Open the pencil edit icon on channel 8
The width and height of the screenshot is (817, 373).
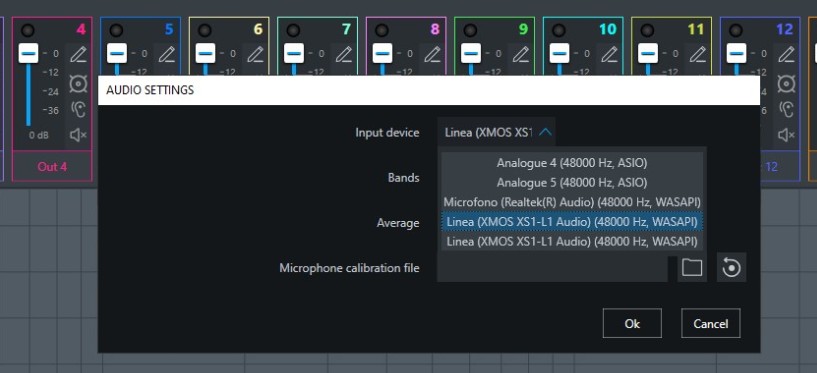coord(432,54)
